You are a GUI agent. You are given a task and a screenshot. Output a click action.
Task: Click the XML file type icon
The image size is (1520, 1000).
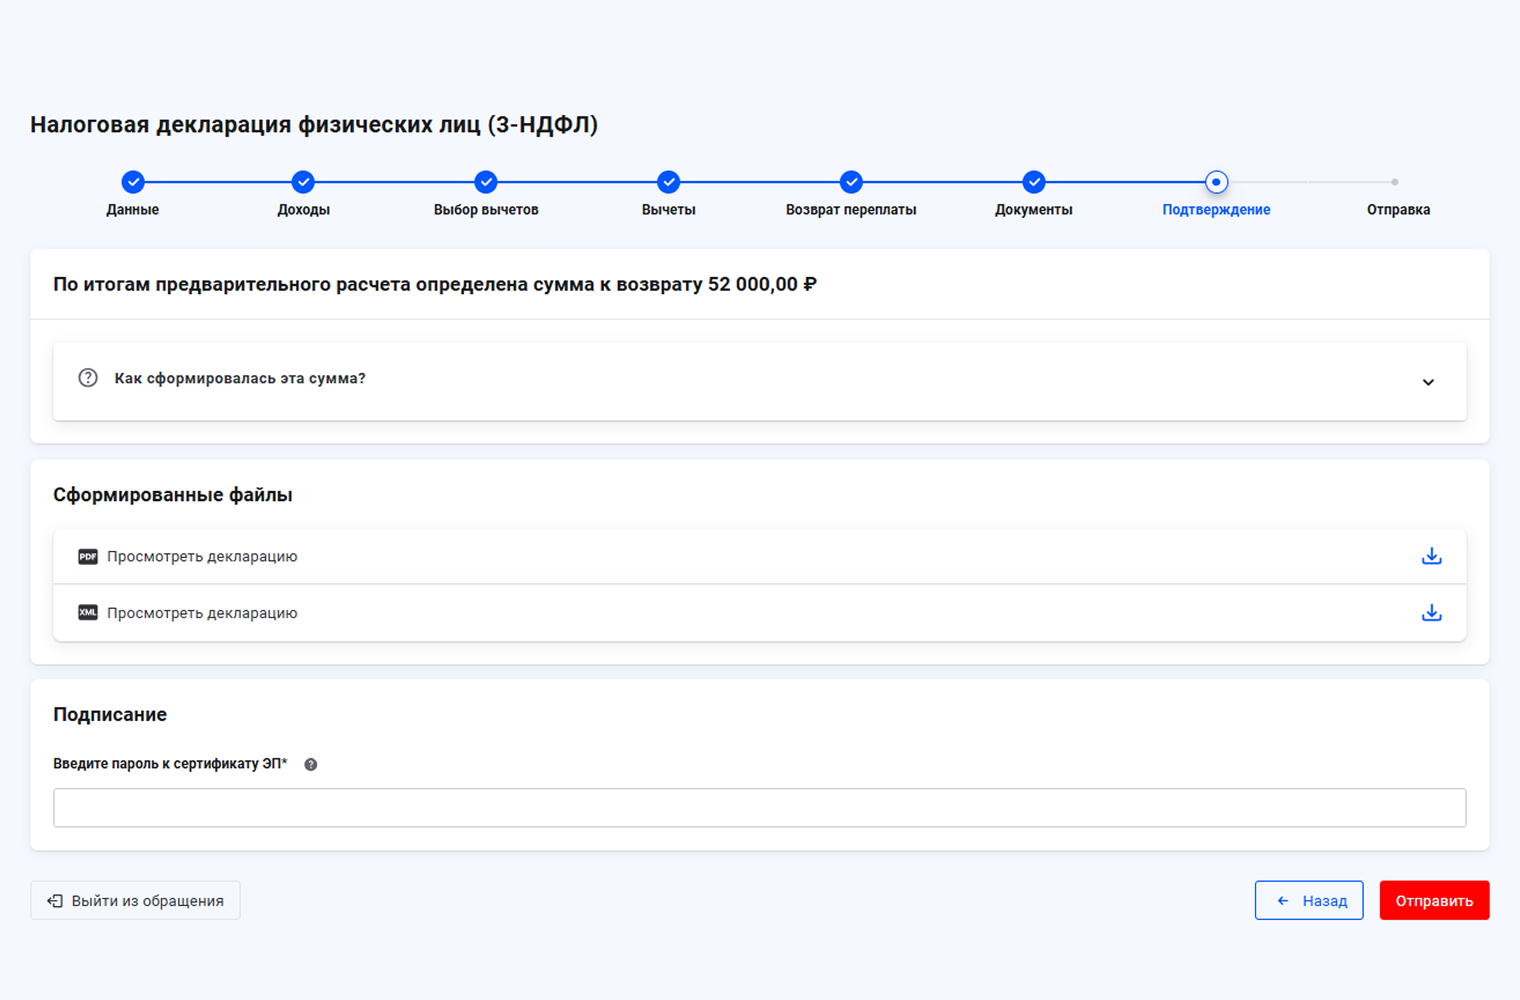tap(88, 613)
